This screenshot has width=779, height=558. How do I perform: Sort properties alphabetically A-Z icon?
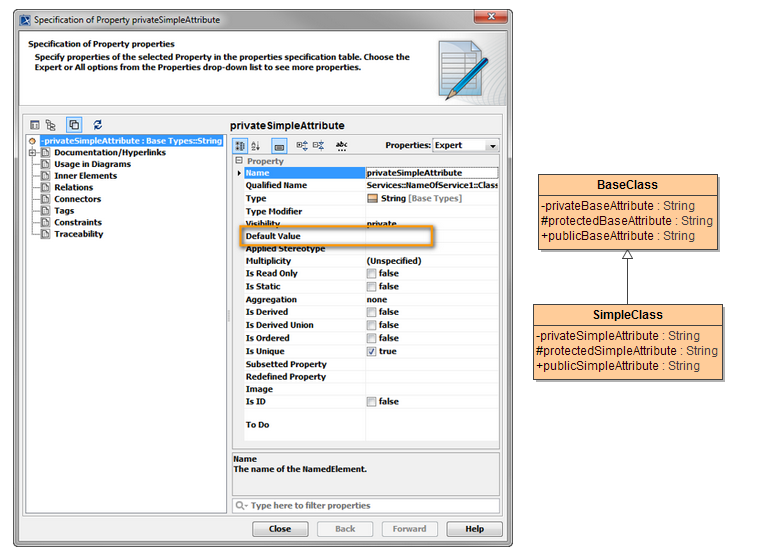(x=255, y=146)
